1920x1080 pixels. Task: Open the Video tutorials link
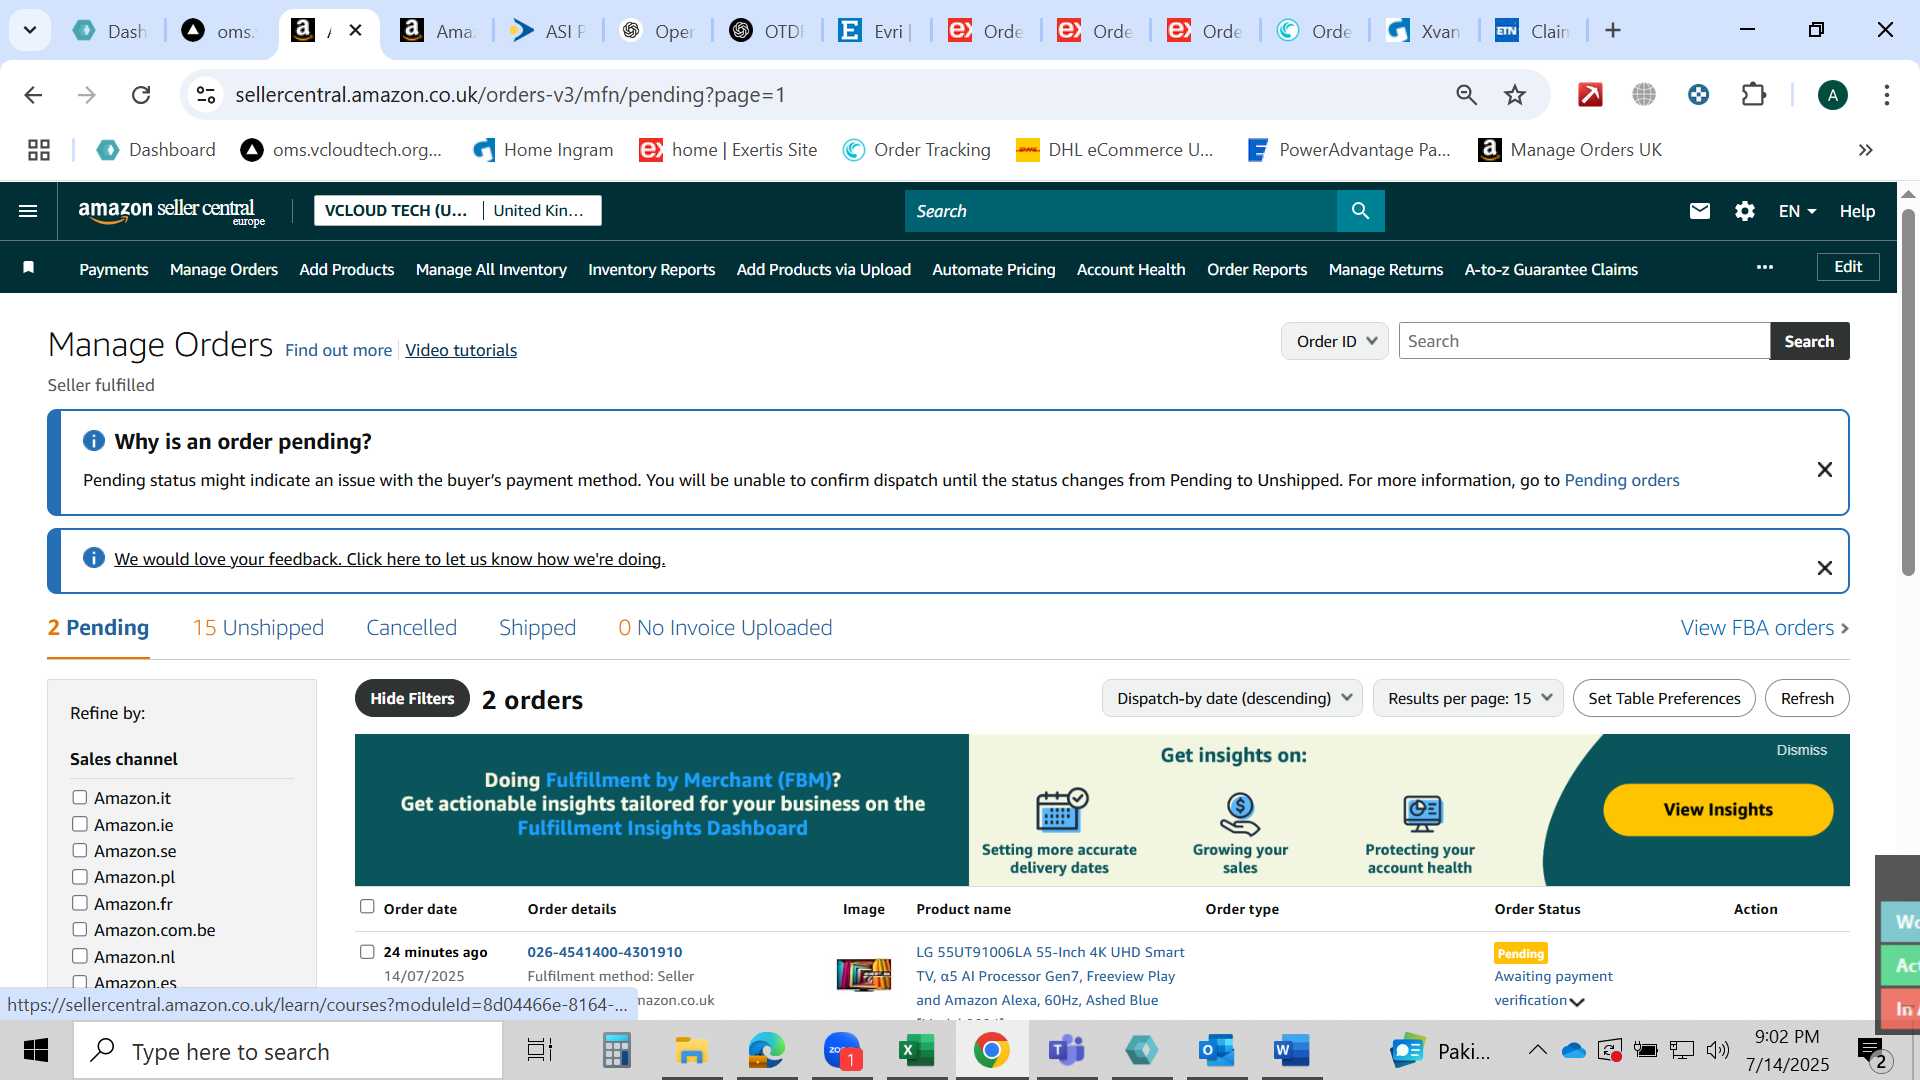[461, 350]
